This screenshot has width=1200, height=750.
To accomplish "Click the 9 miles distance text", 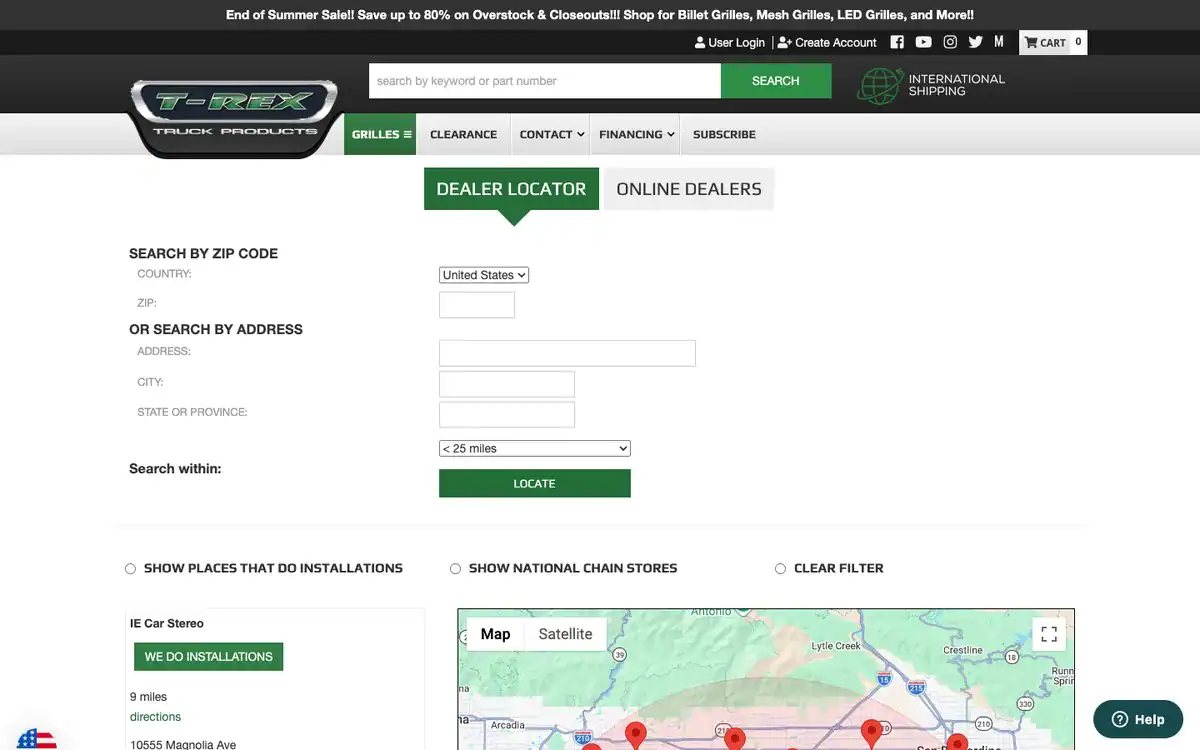I will 148,697.
